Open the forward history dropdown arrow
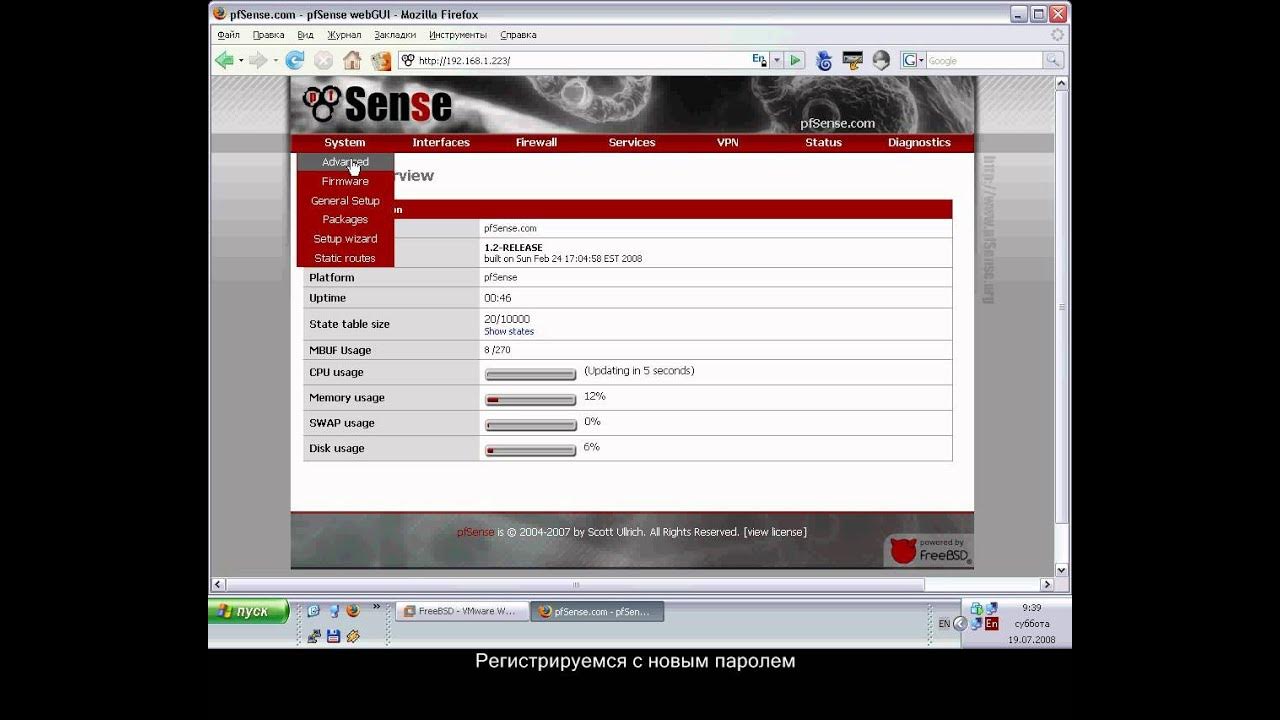The height and width of the screenshot is (720, 1280). [x=275, y=61]
